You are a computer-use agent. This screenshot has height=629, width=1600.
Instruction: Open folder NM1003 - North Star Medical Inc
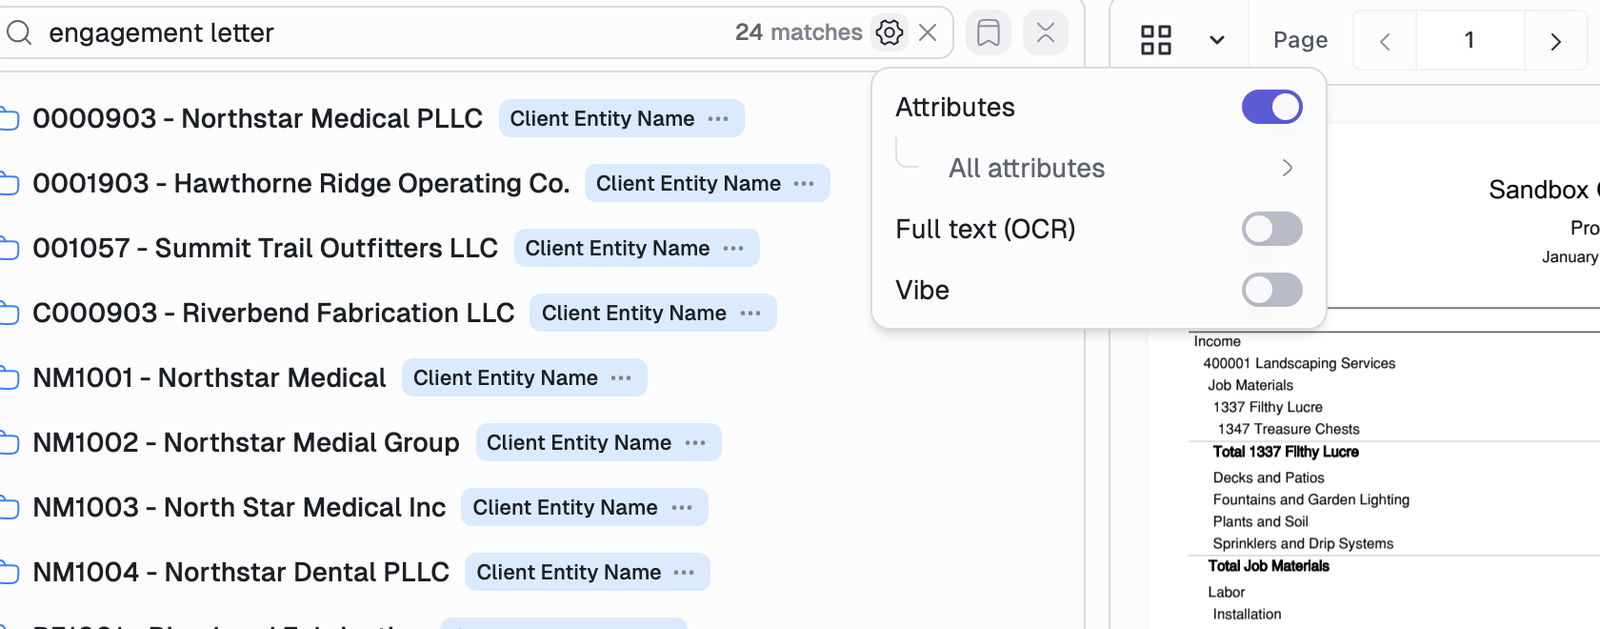click(239, 508)
